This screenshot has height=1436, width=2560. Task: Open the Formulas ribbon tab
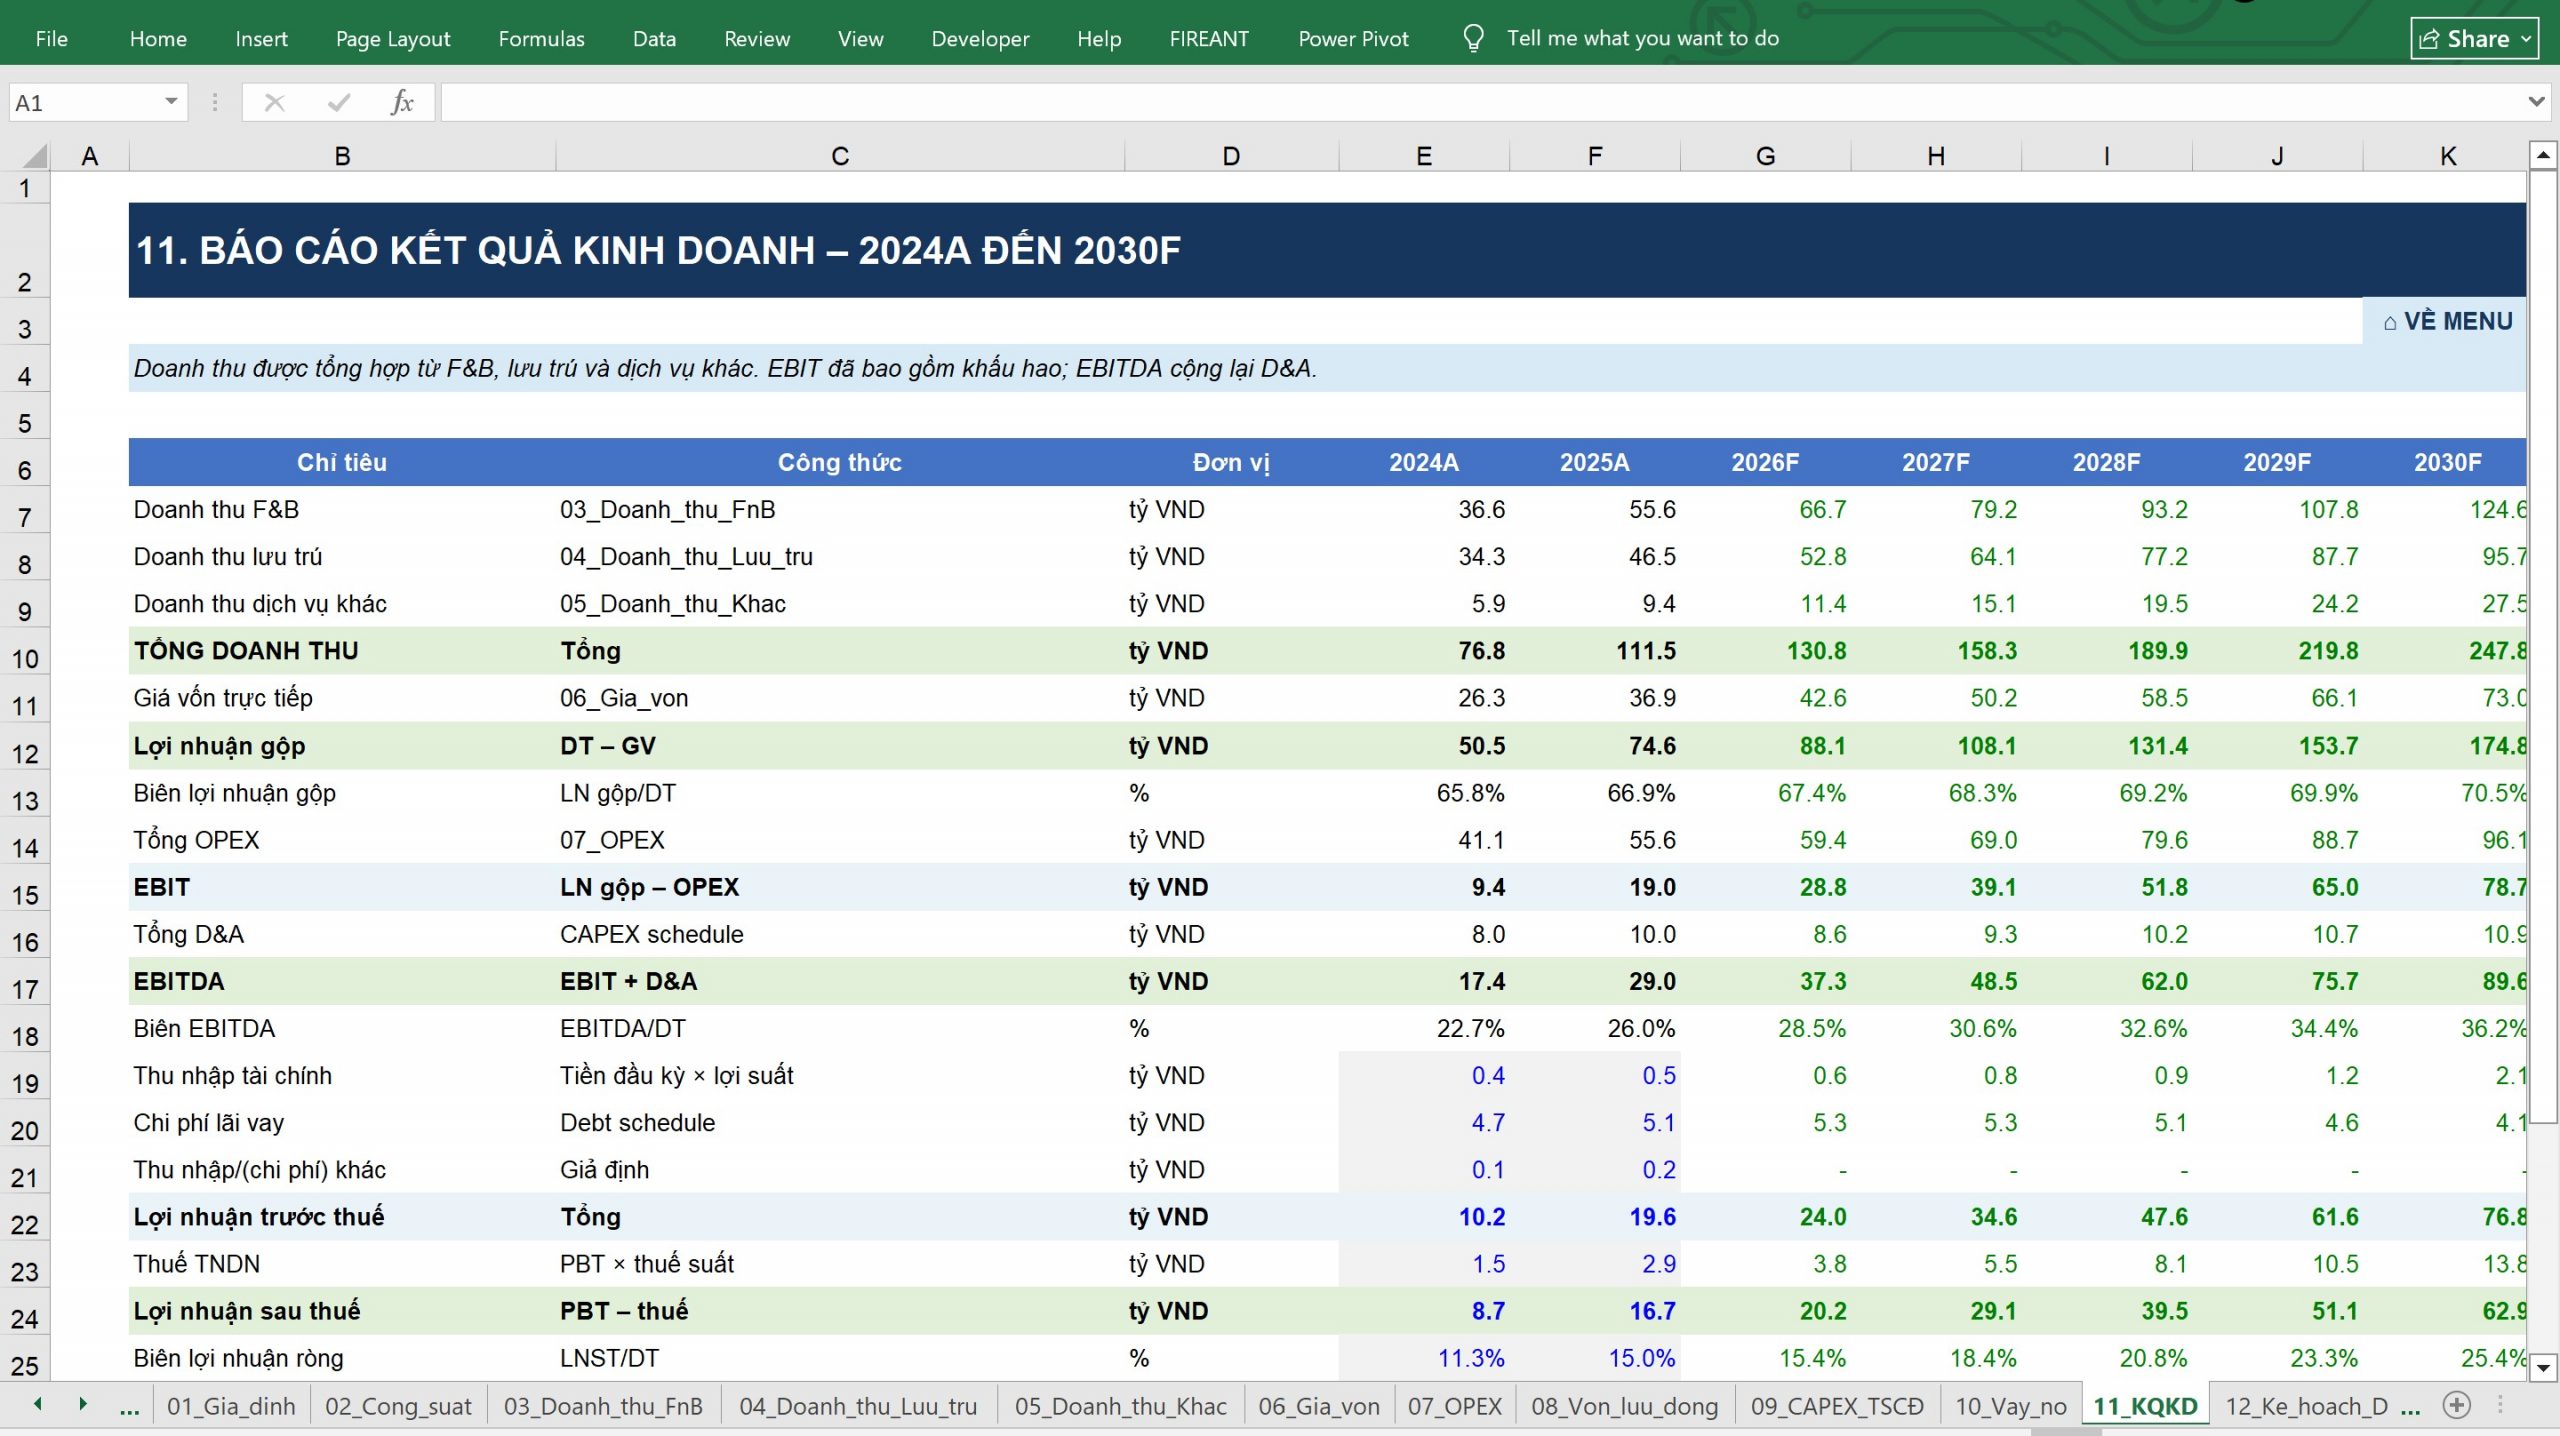point(541,39)
